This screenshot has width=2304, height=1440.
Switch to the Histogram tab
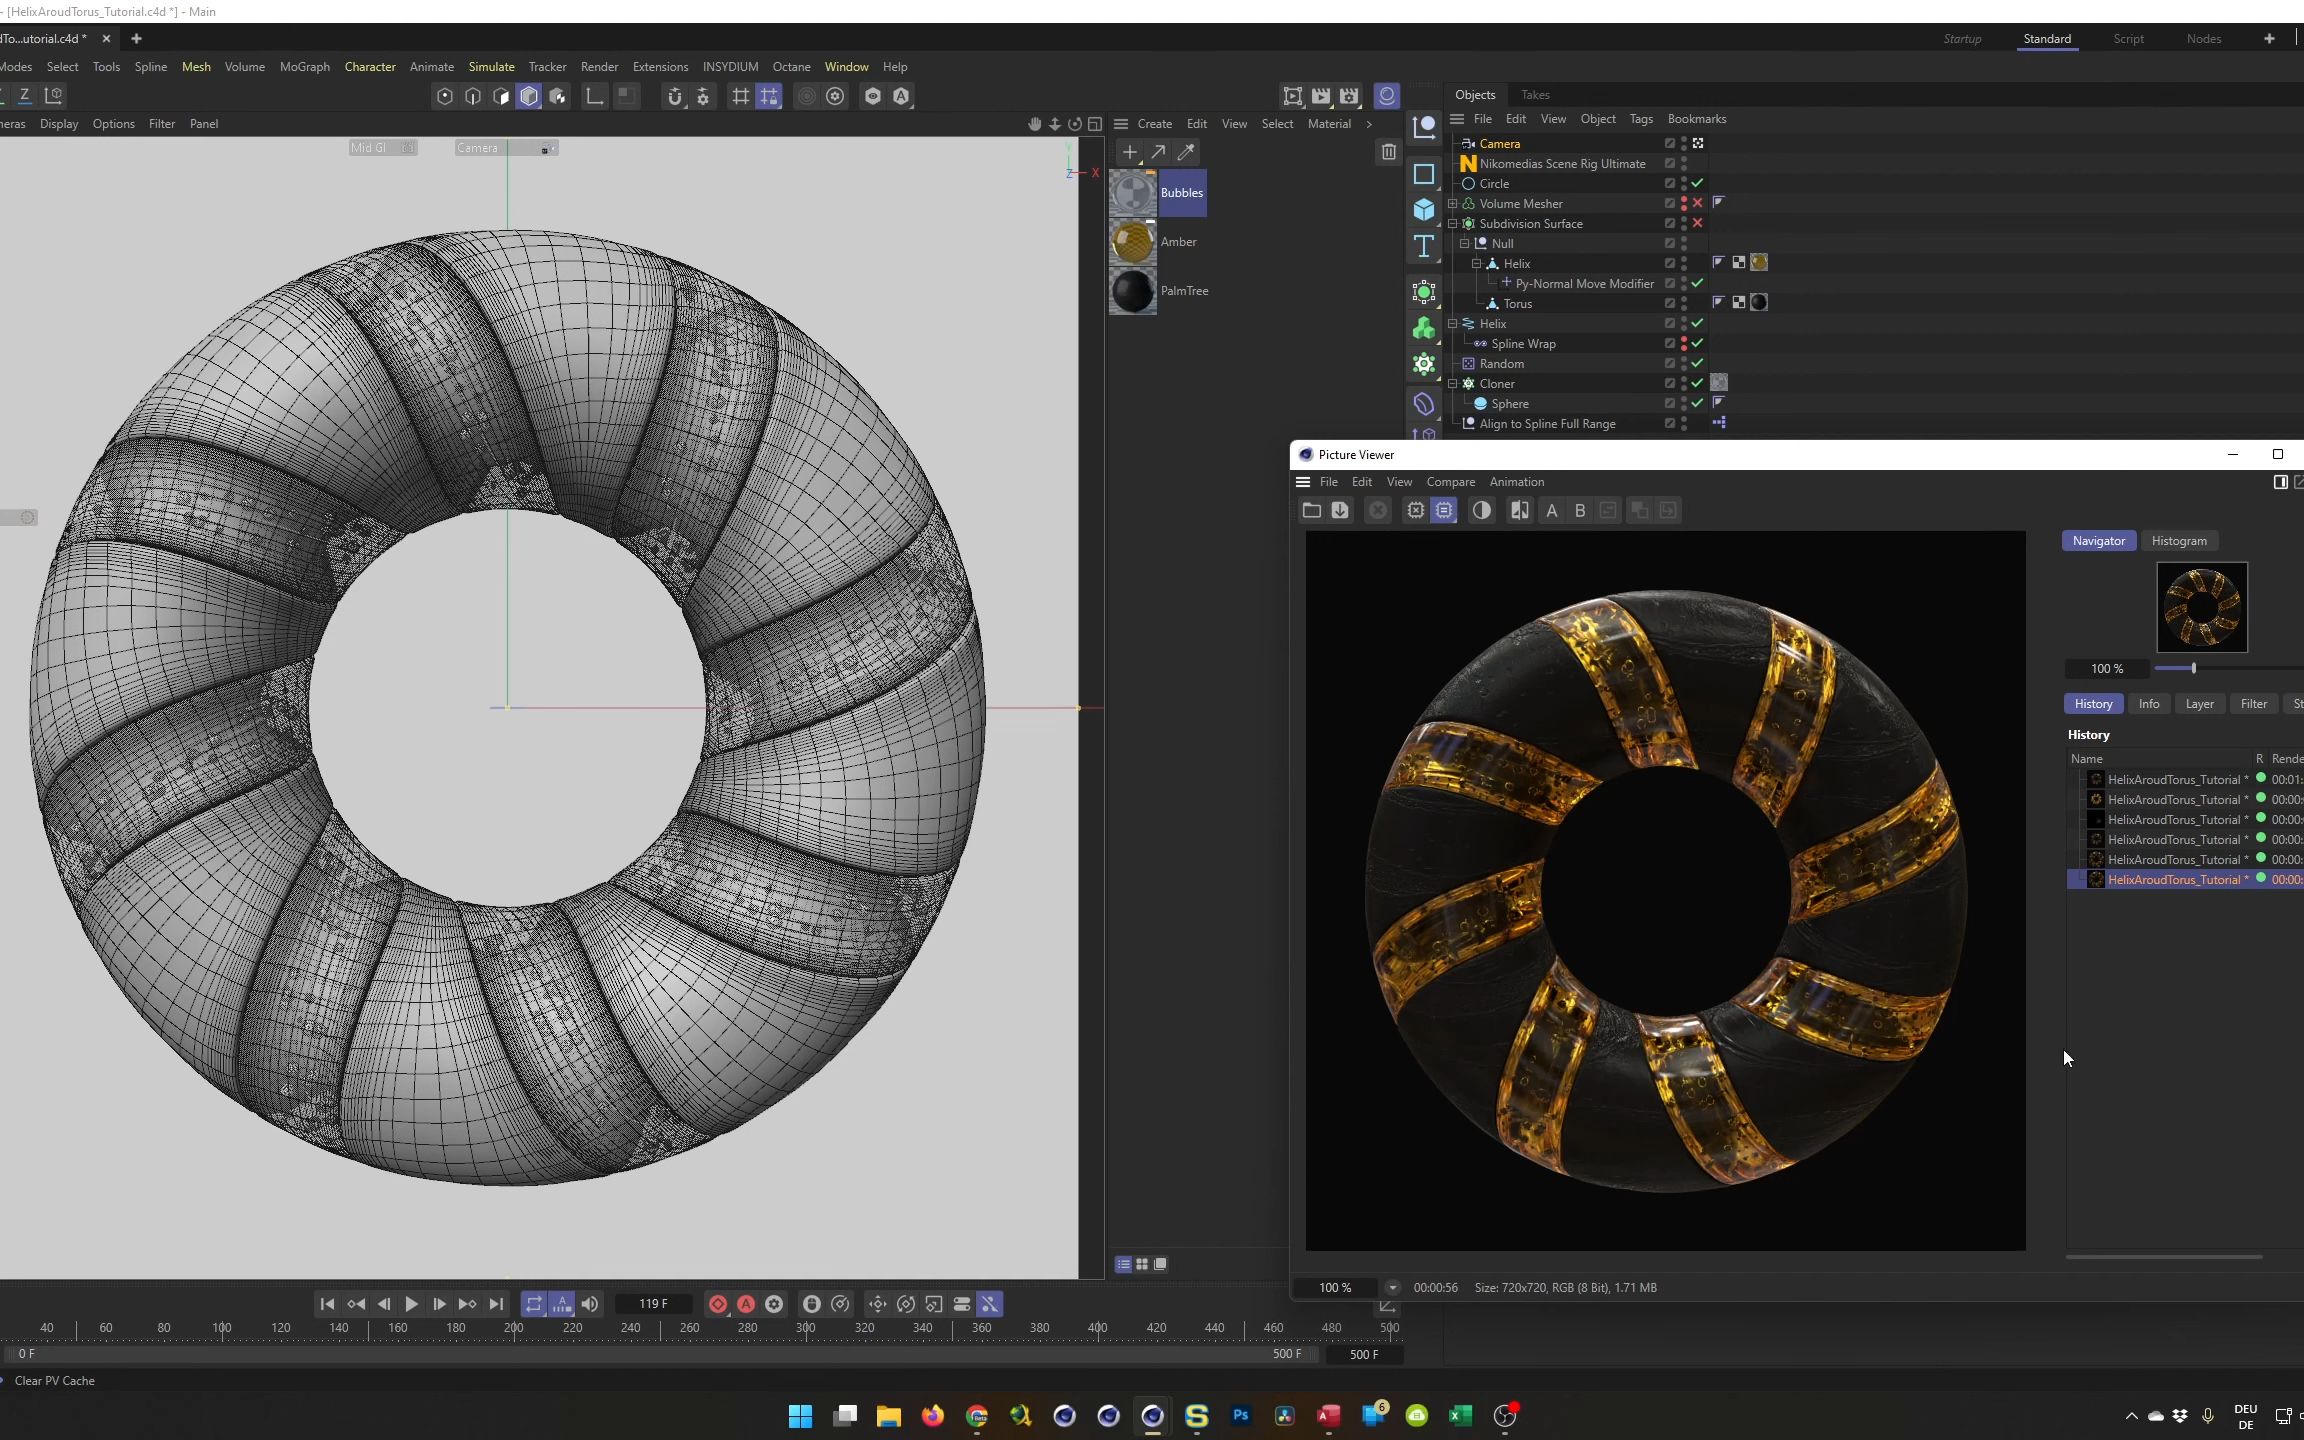2178,541
